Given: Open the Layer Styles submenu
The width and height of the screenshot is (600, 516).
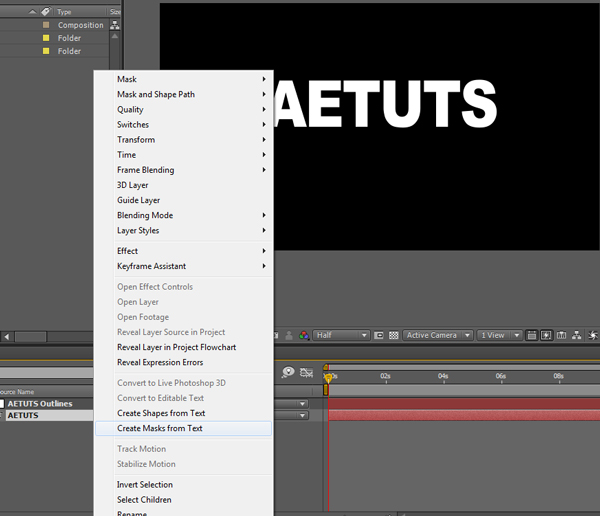Looking at the screenshot, I should point(184,230).
